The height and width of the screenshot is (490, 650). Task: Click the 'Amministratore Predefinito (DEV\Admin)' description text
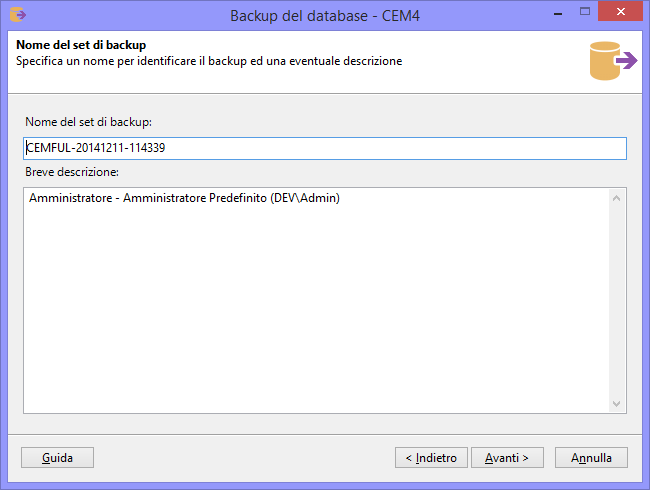[231, 198]
